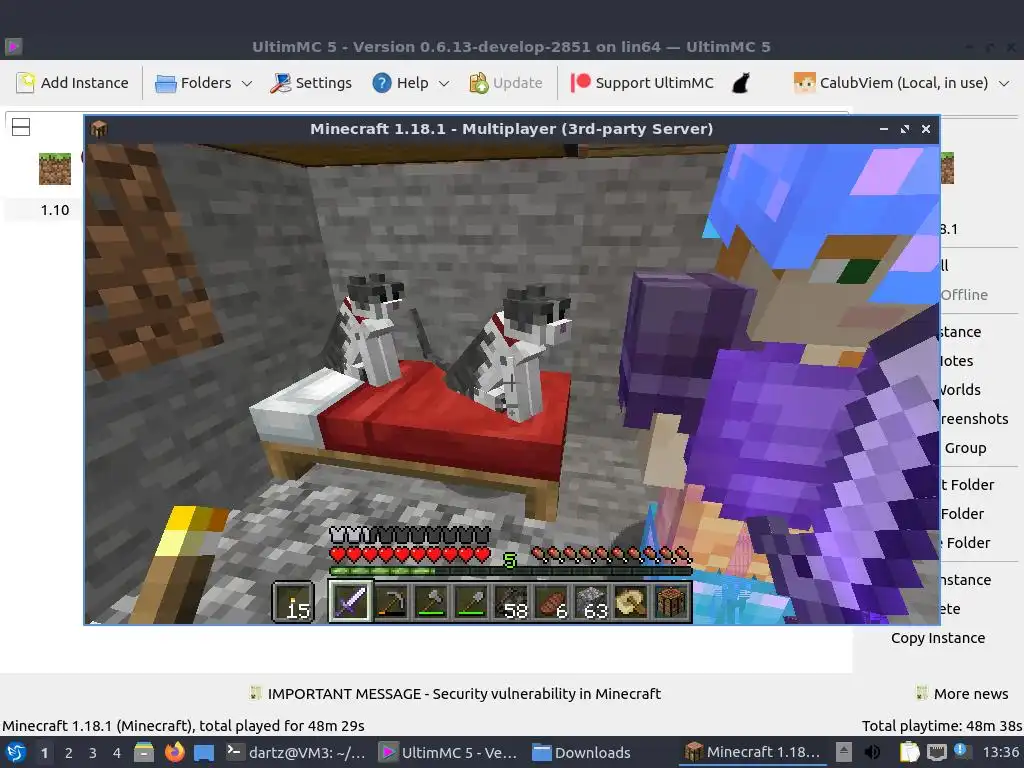1024x768 pixels.
Task: Click the Add Instance toolbar button
Action: point(72,83)
